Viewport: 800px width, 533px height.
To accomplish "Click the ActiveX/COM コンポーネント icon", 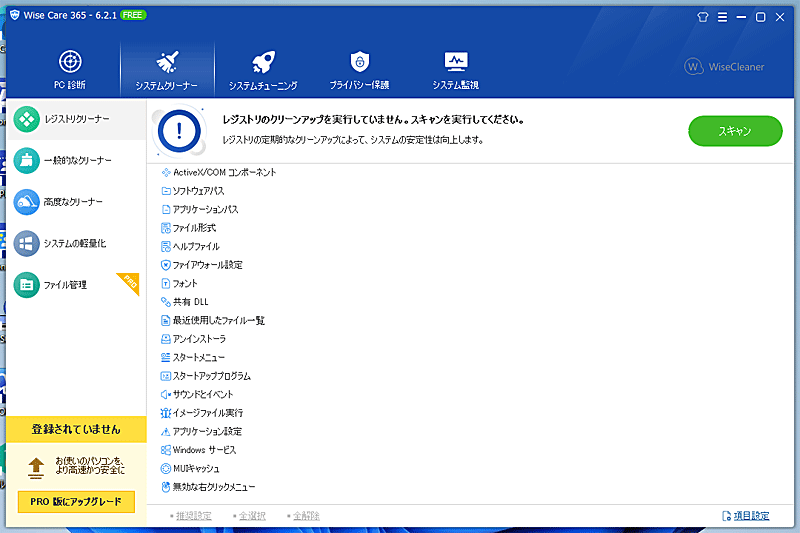I will 166,172.
